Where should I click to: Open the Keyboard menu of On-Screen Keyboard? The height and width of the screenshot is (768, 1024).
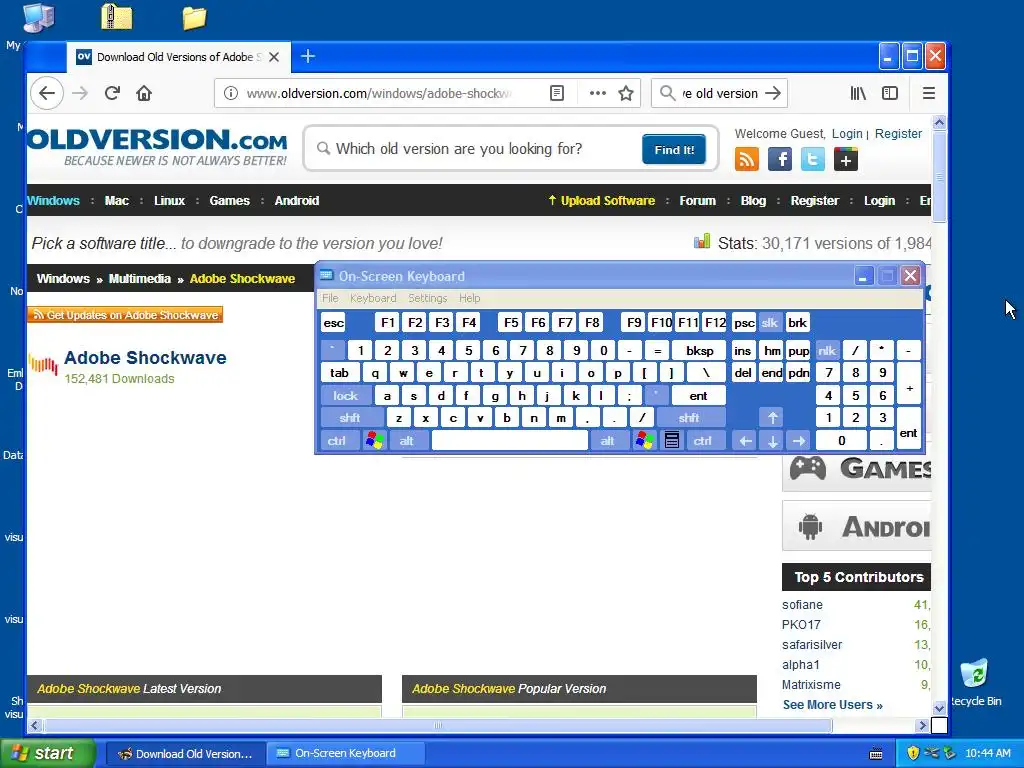373,298
